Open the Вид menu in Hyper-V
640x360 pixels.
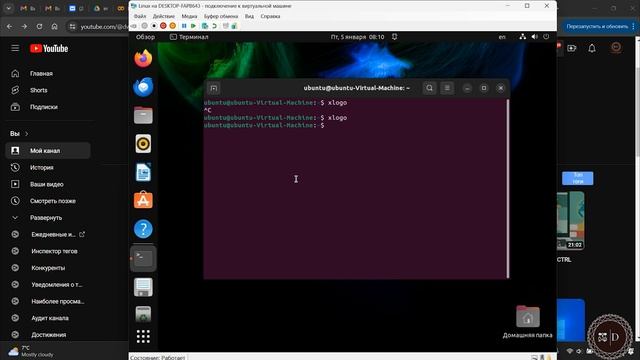pos(249,16)
